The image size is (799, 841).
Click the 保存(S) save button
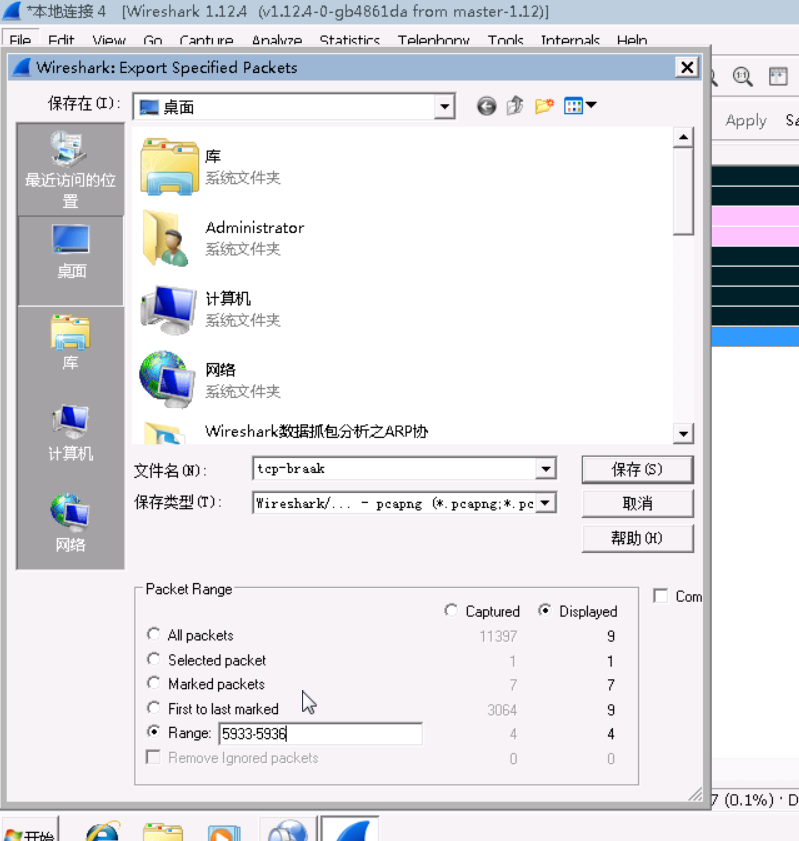click(637, 469)
